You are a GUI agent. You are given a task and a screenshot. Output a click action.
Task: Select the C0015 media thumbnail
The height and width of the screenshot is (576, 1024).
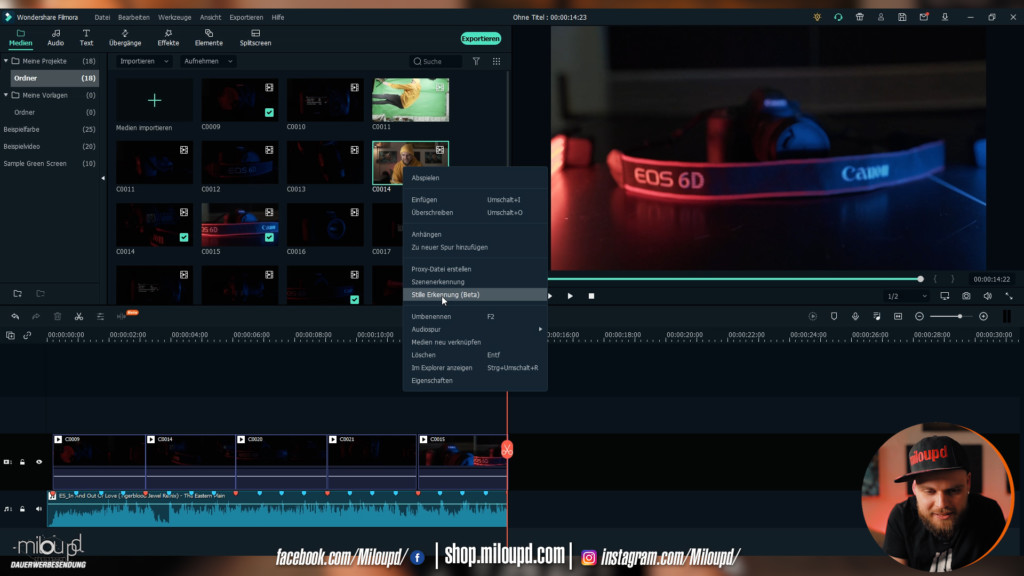tap(239, 225)
